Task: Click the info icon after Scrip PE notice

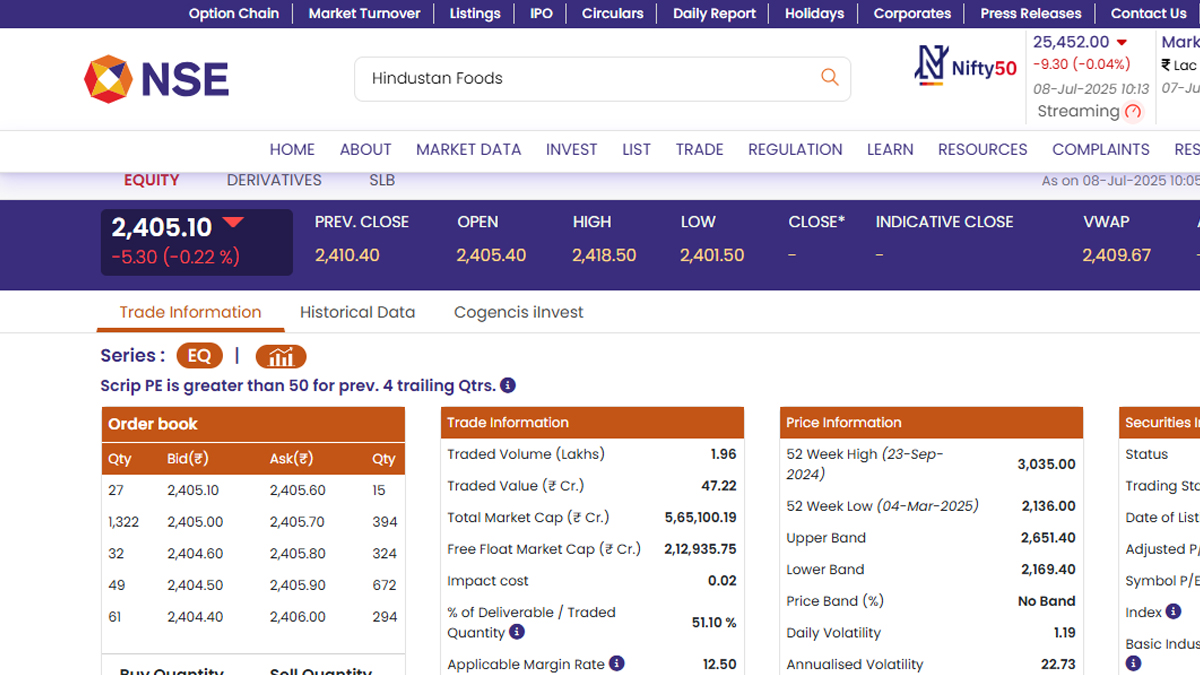Action: pyautogui.click(x=508, y=385)
